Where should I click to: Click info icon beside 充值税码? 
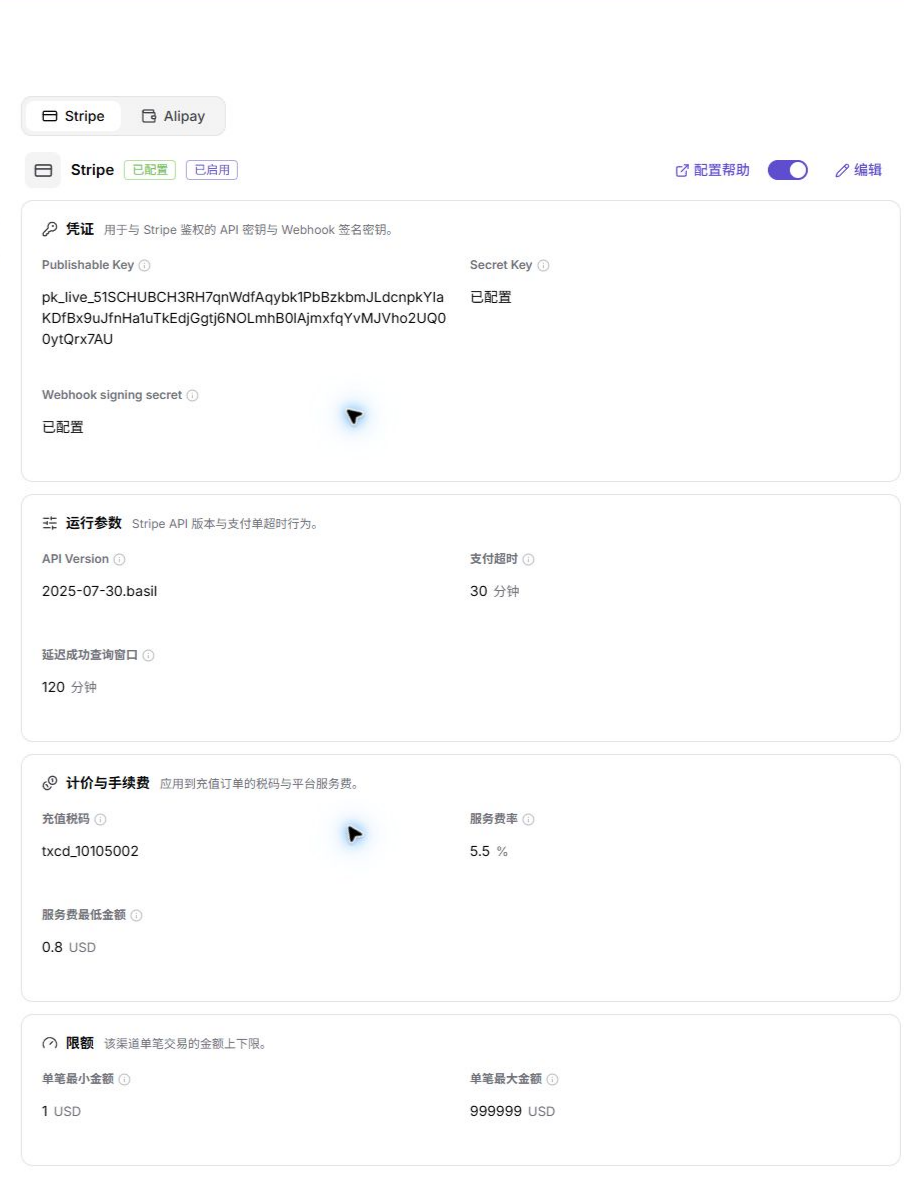[101, 820]
